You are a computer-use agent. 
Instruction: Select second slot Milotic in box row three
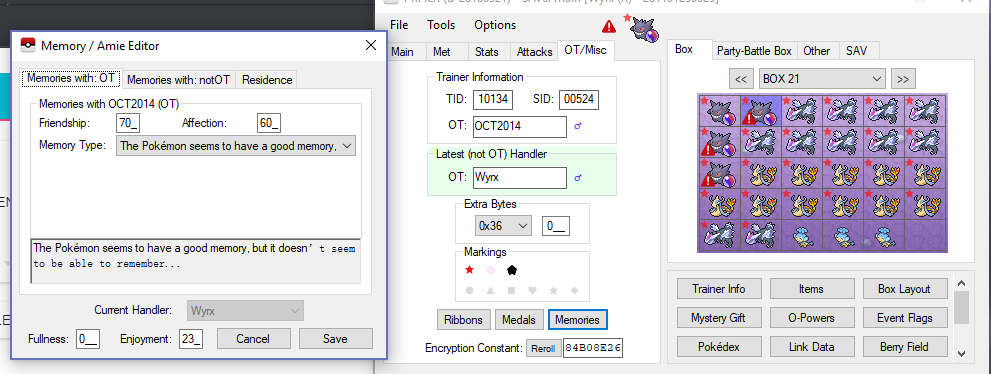point(760,172)
